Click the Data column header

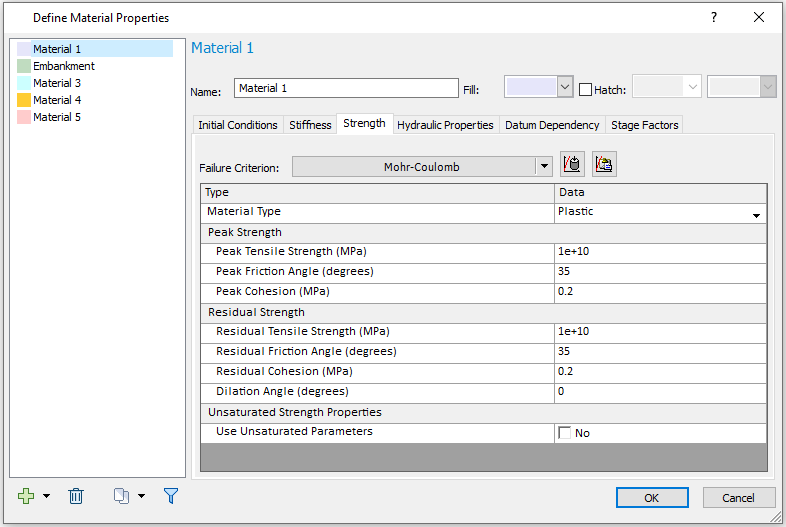pos(660,193)
